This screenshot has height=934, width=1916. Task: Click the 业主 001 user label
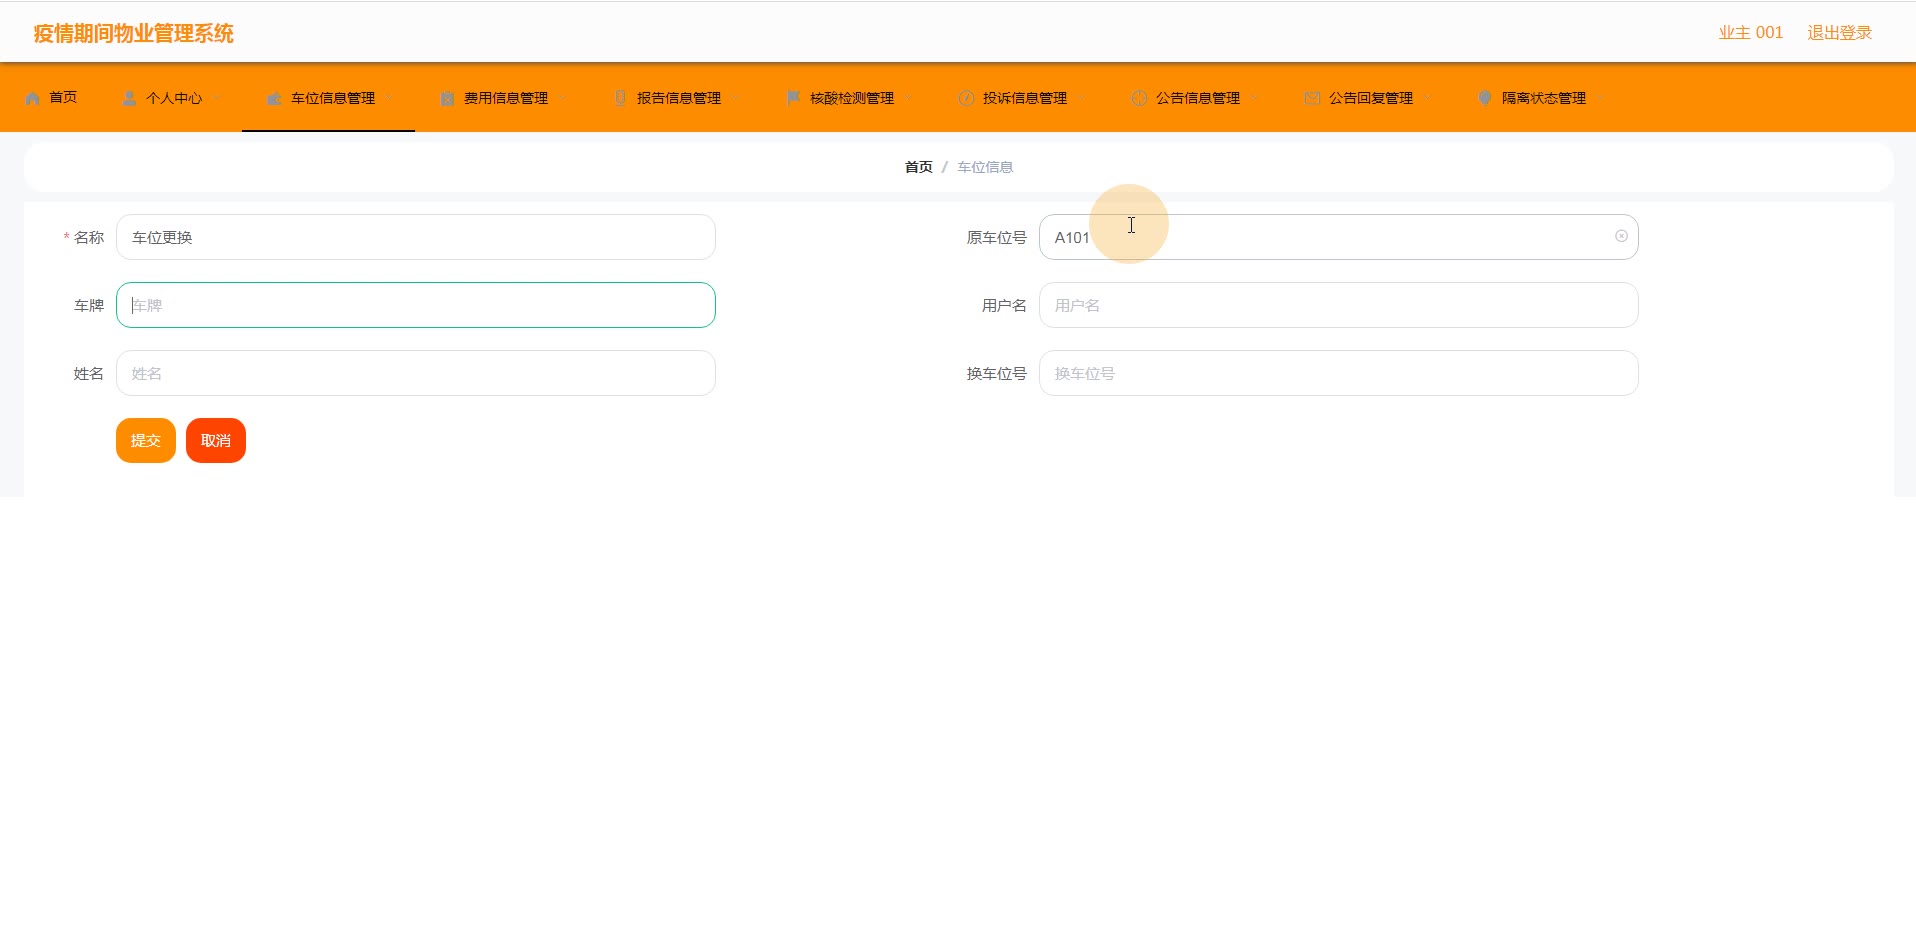tap(1750, 33)
